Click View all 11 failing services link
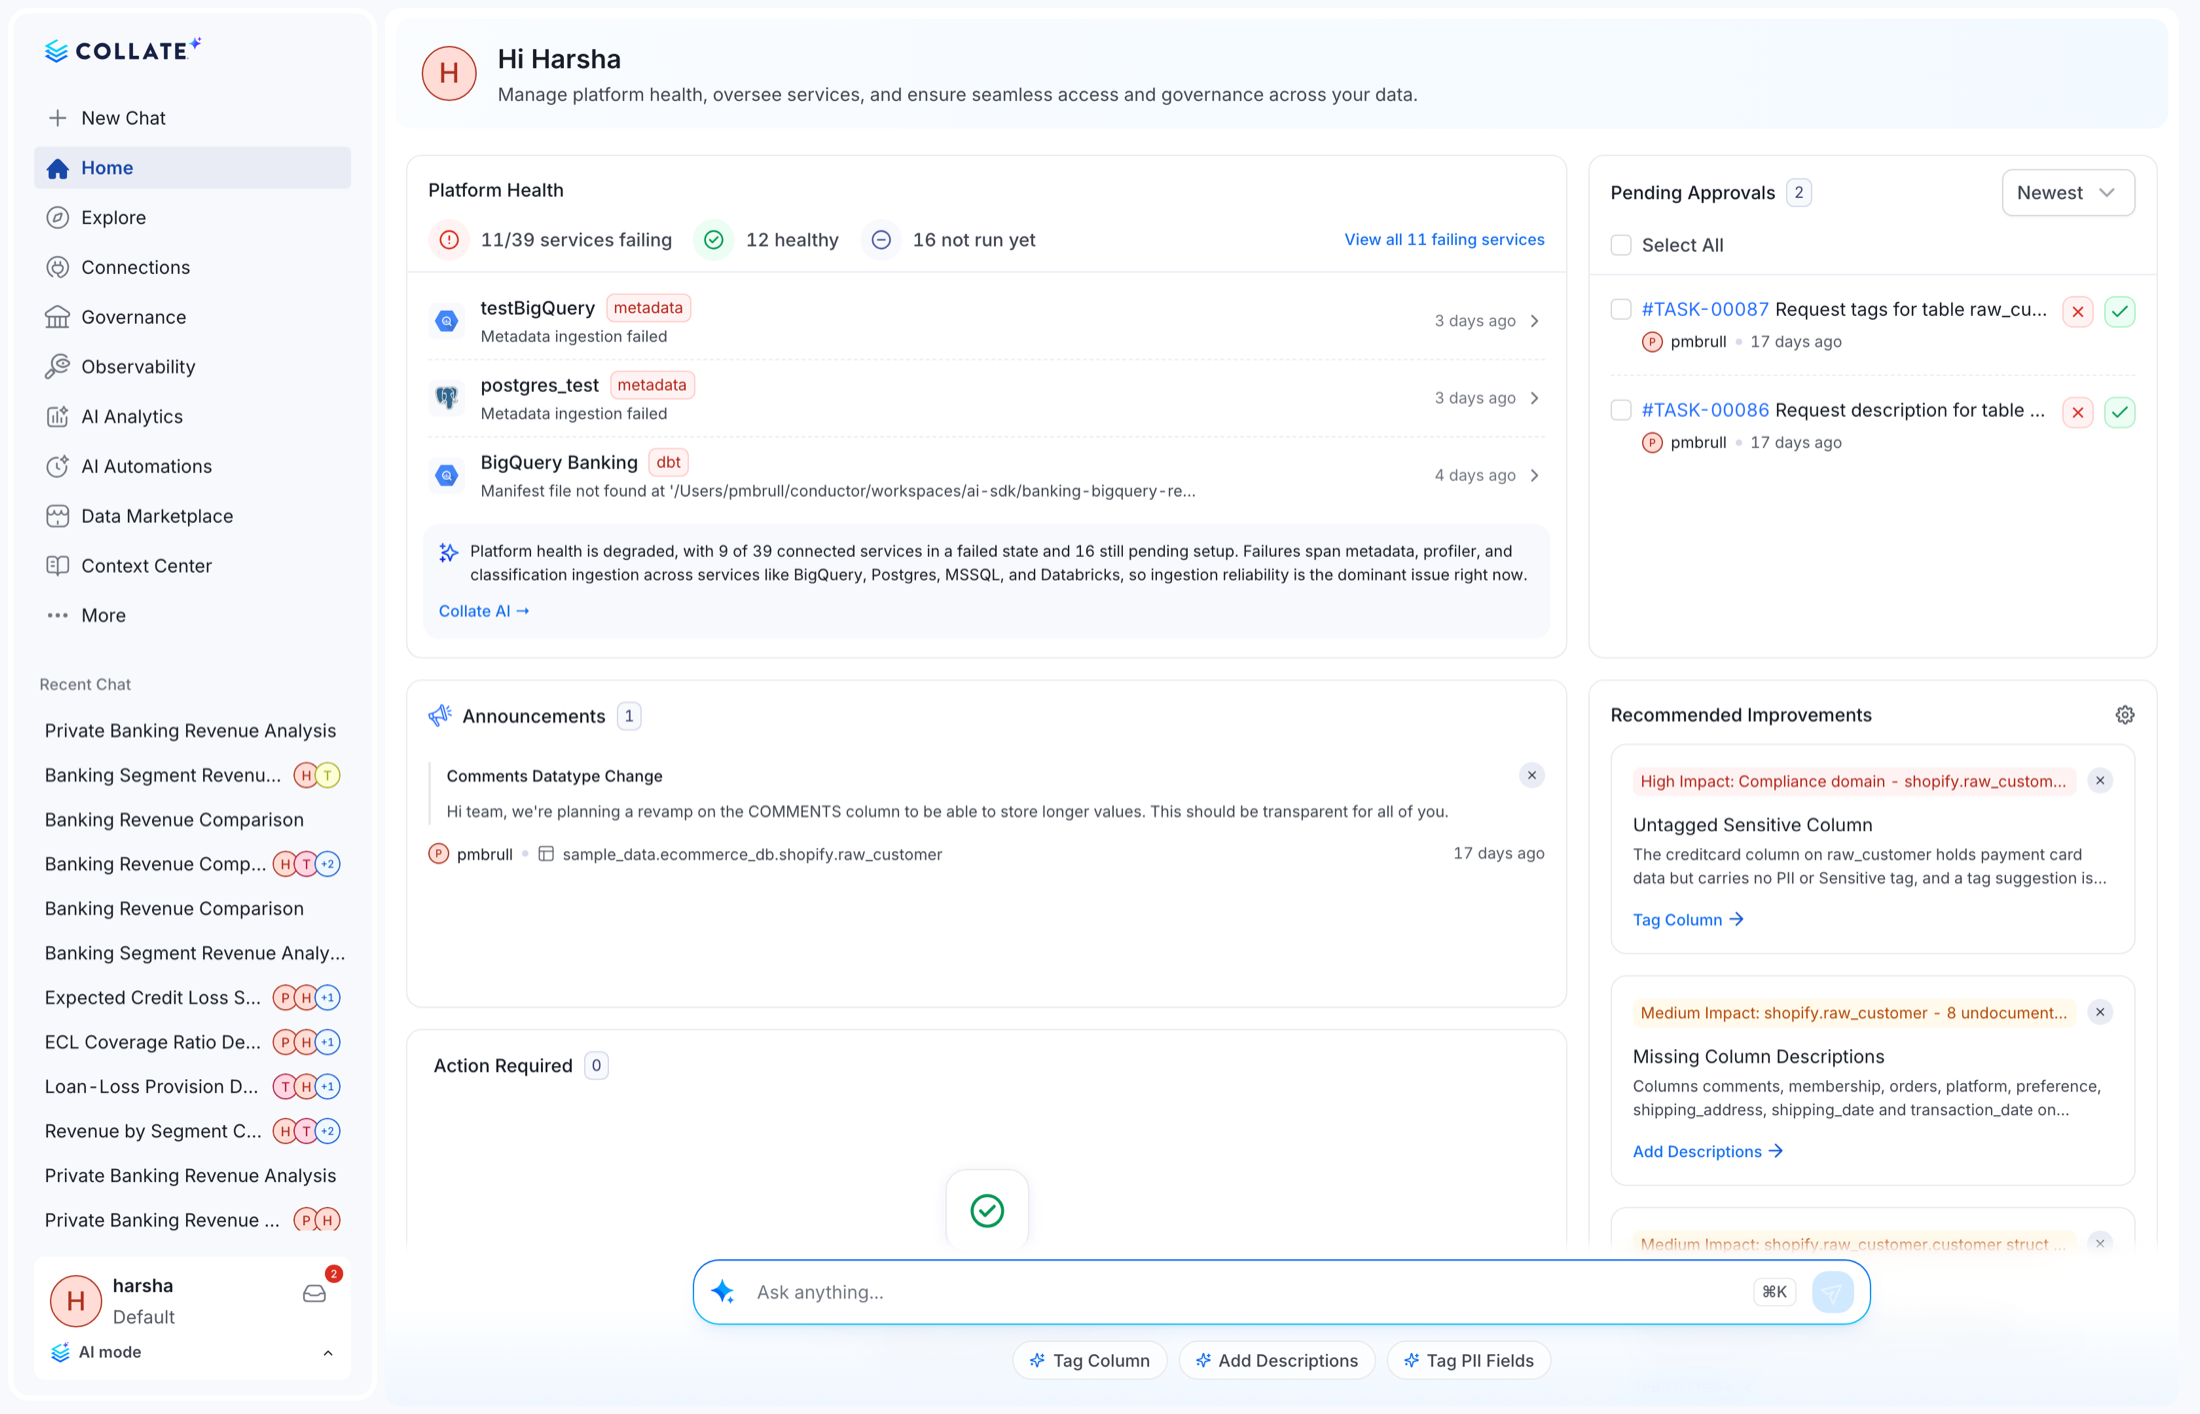Image resolution: width=2200 pixels, height=1414 pixels. click(x=1444, y=240)
